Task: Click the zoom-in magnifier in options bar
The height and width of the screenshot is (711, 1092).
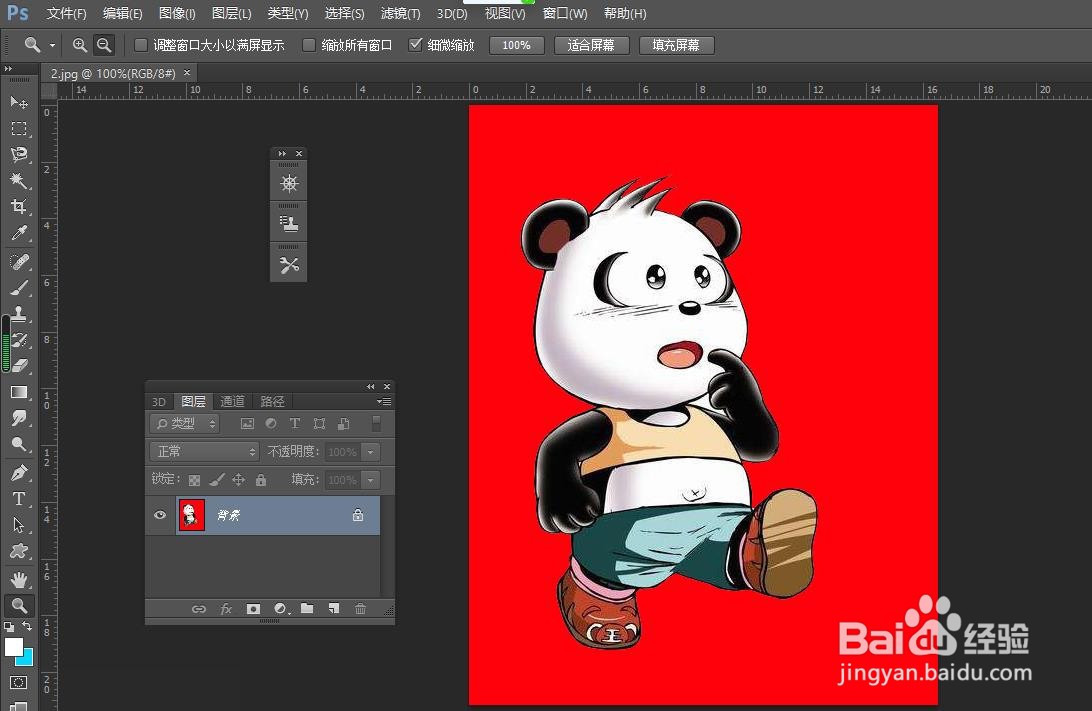Action: point(80,45)
